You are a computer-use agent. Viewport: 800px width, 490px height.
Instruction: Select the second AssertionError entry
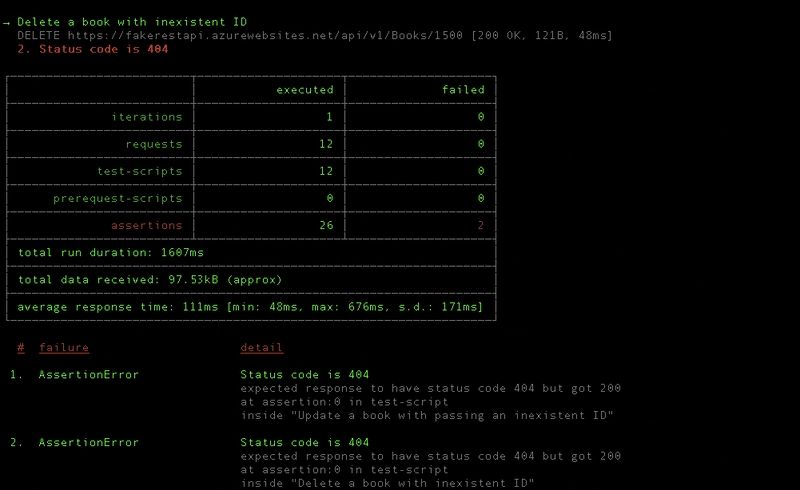(89, 443)
